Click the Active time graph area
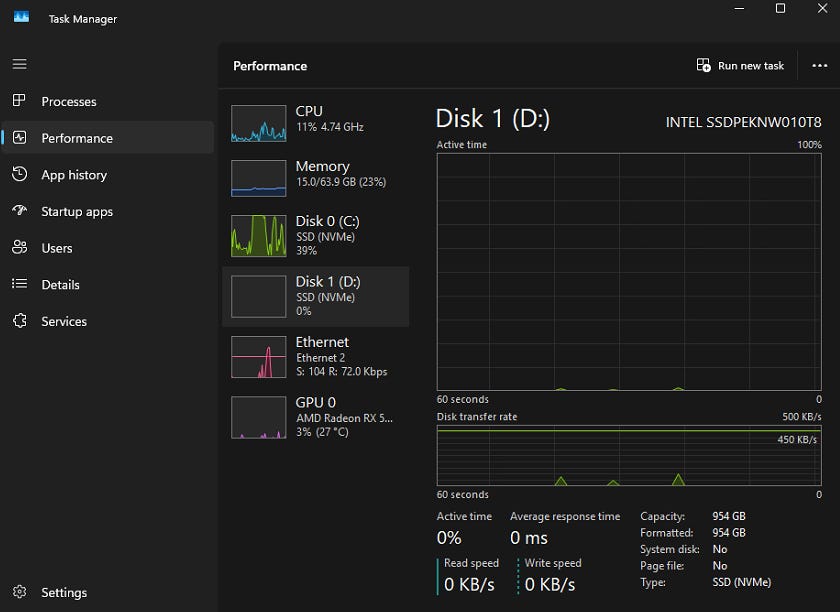Image resolution: width=840 pixels, height=612 pixels. click(x=629, y=271)
